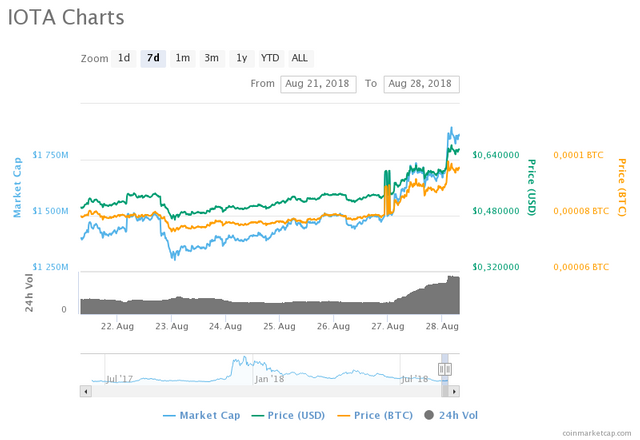Edit the From date field
This screenshot has height=440, width=640.
pos(318,84)
